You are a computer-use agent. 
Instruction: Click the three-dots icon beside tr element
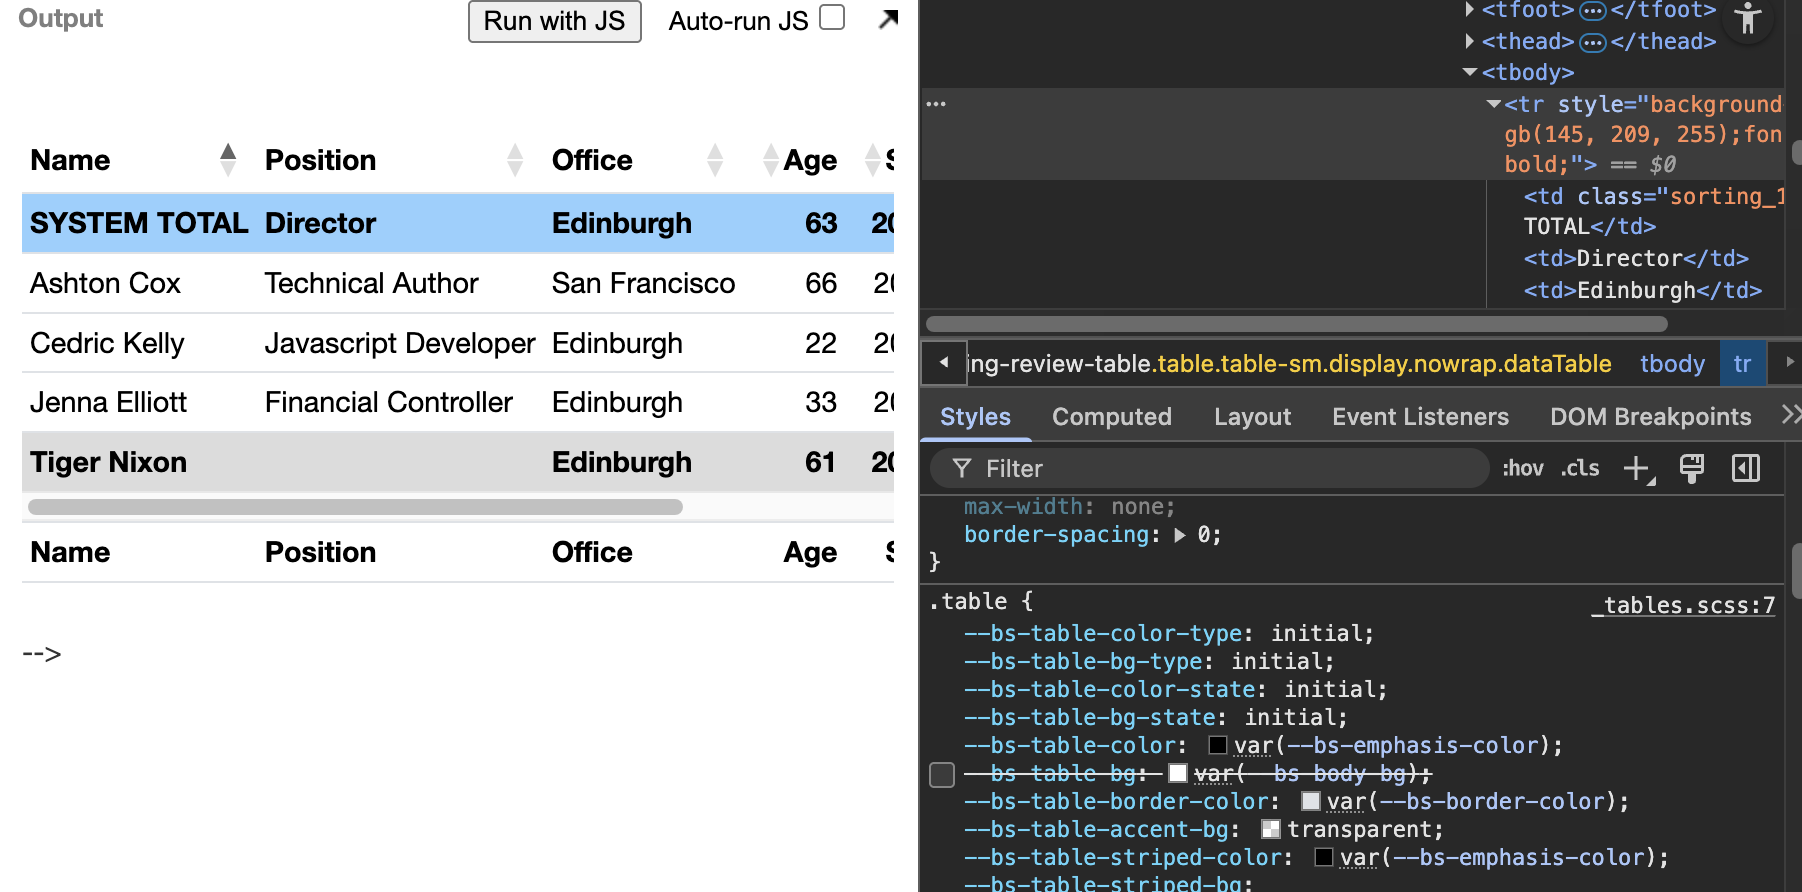[936, 104]
